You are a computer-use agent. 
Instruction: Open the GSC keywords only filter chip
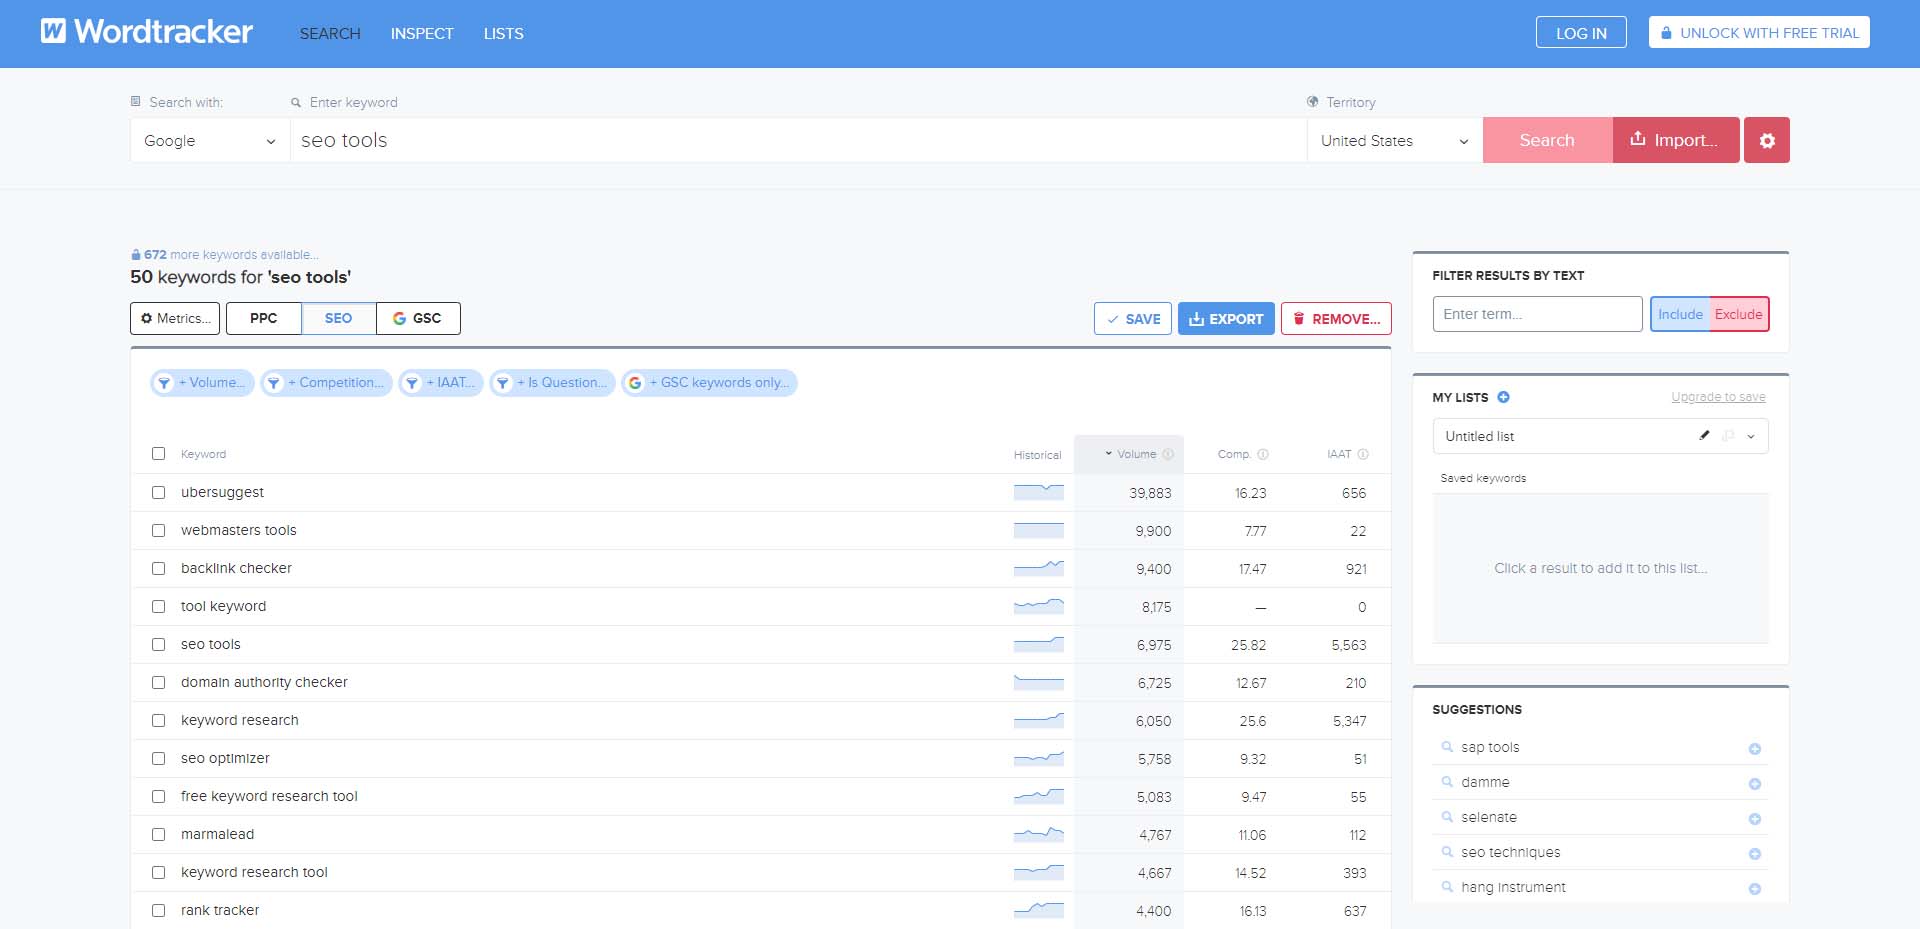(x=710, y=383)
